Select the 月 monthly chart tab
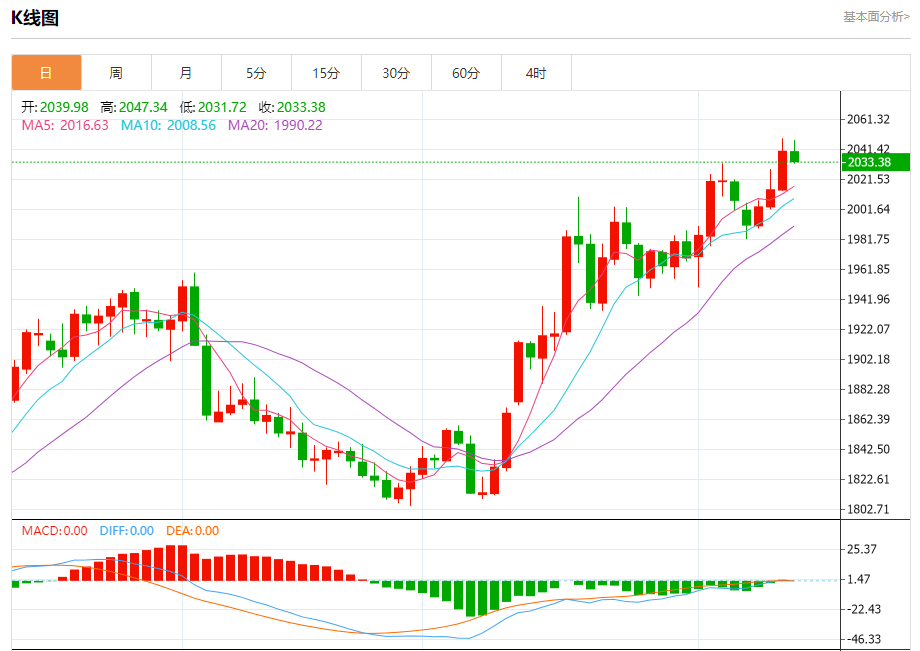Viewport: 920px width, 651px height. pyautogui.click(x=186, y=73)
